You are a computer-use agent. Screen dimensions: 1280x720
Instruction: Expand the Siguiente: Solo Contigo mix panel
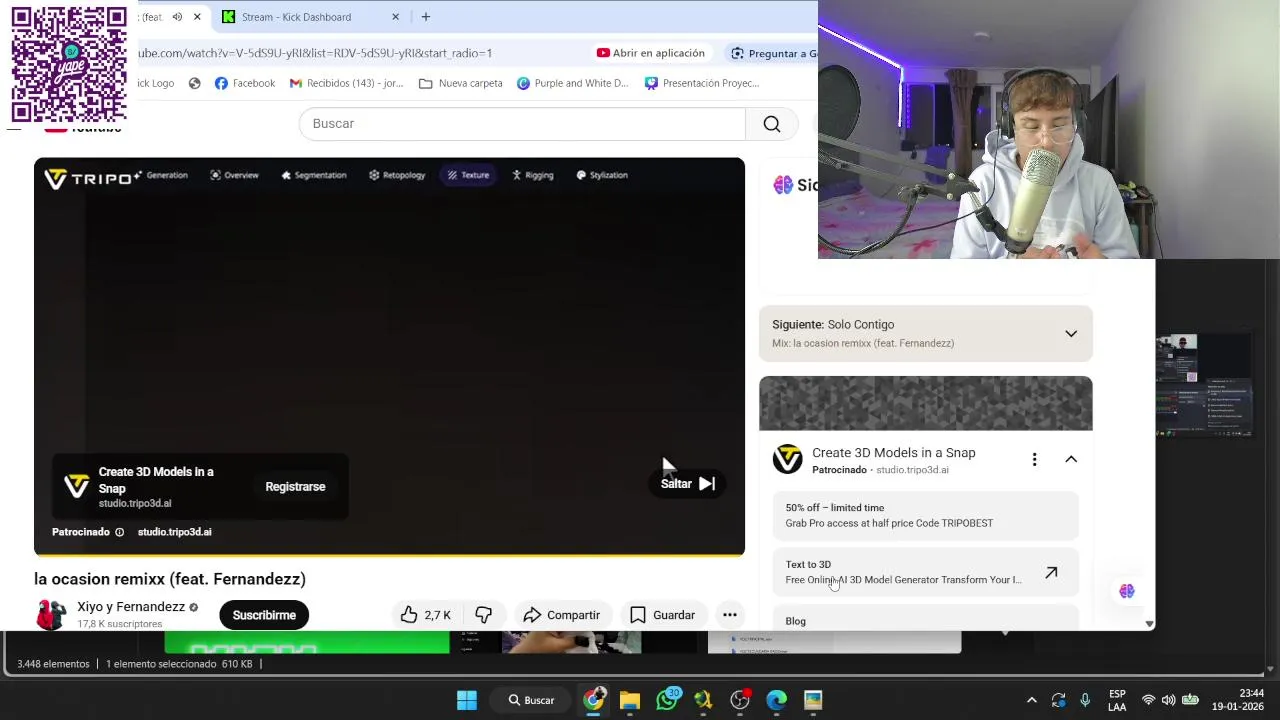click(1071, 334)
